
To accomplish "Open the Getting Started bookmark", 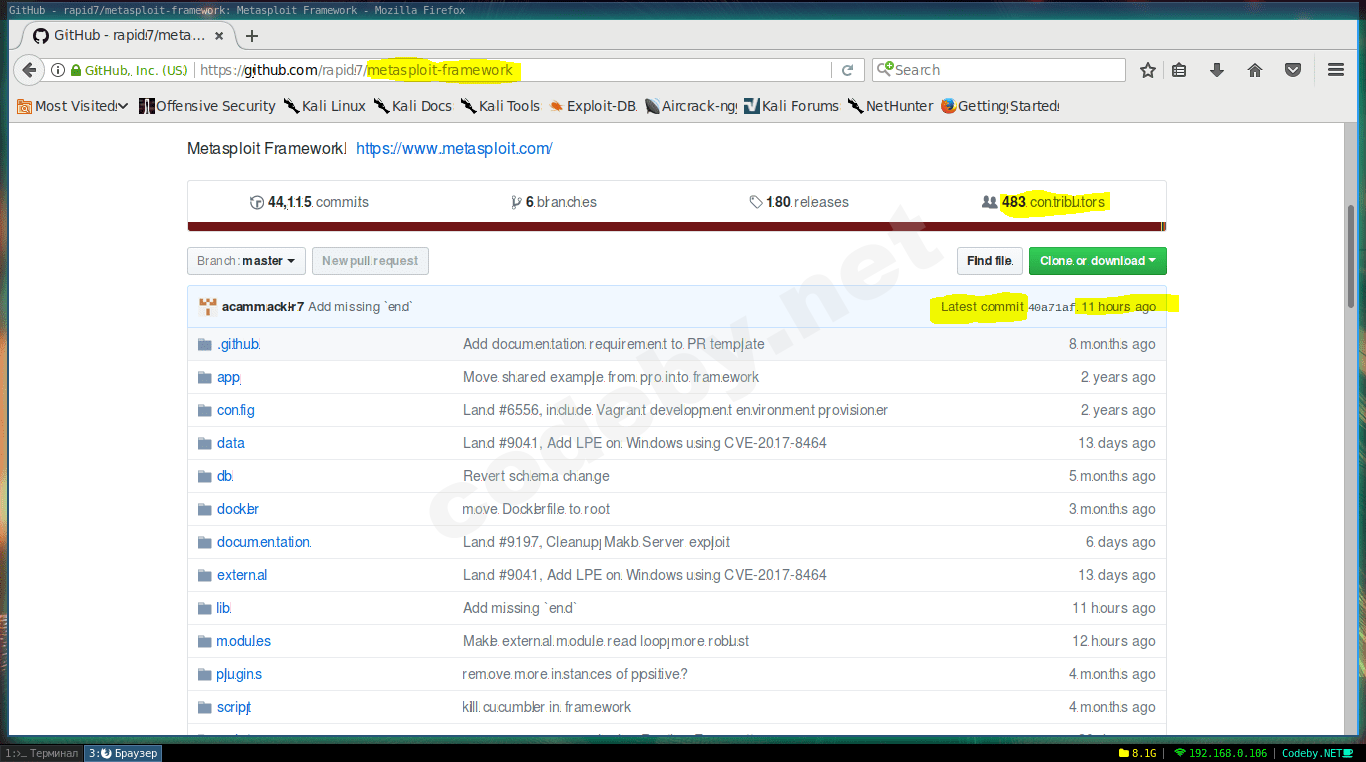I will 1000,106.
